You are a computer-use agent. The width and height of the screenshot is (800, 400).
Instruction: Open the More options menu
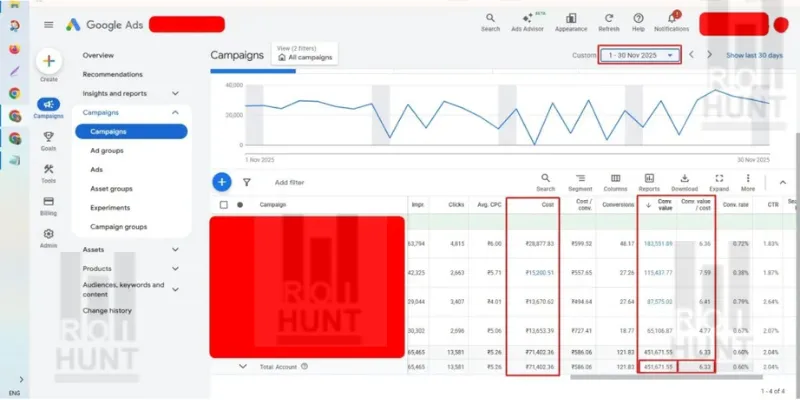(747, 182)
